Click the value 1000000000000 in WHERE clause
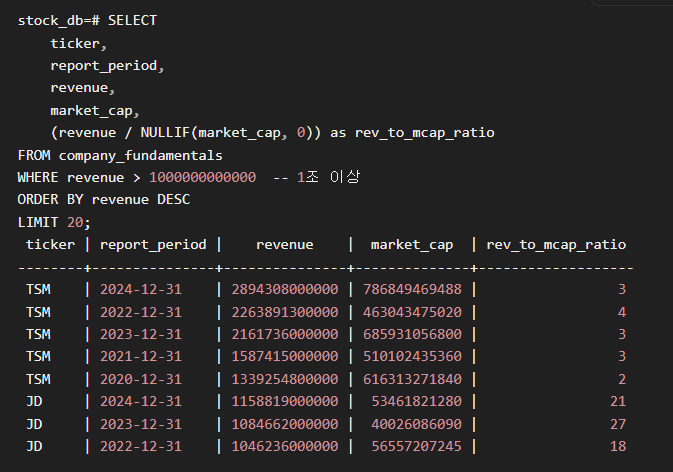Viewport: 673px width, 472px height. point(202,178)
